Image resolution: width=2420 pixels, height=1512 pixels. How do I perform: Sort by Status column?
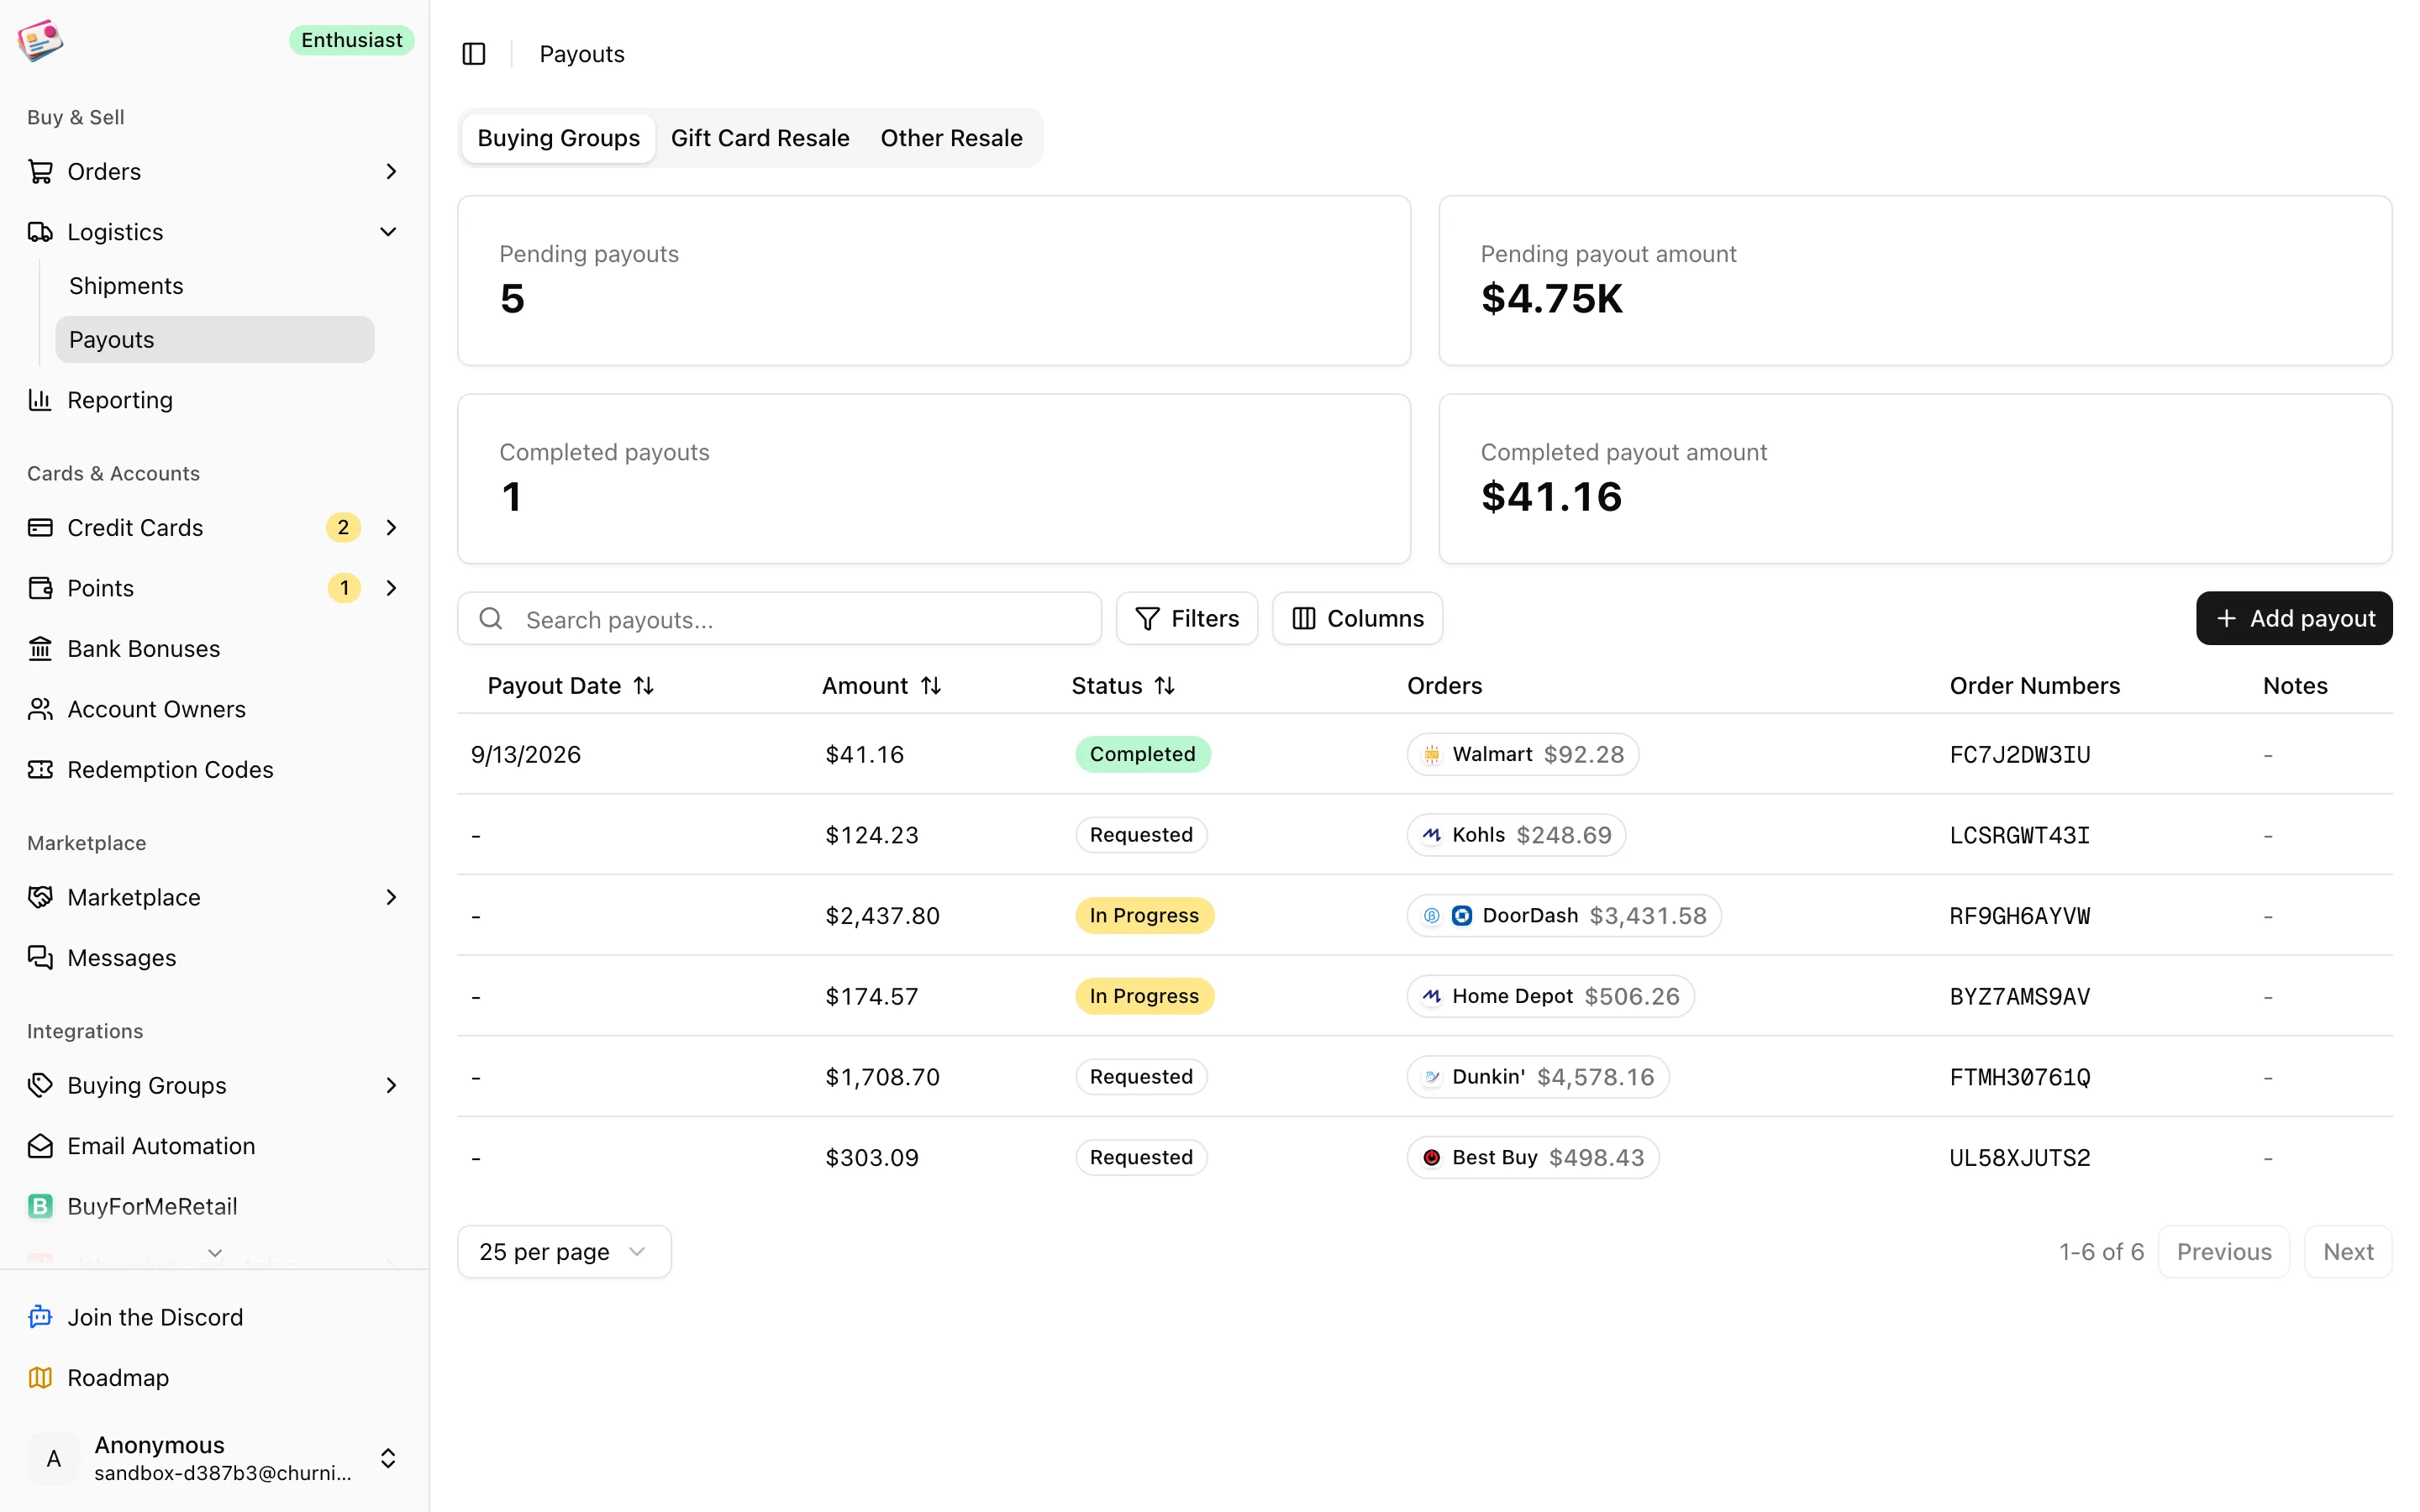(1123, 686)
